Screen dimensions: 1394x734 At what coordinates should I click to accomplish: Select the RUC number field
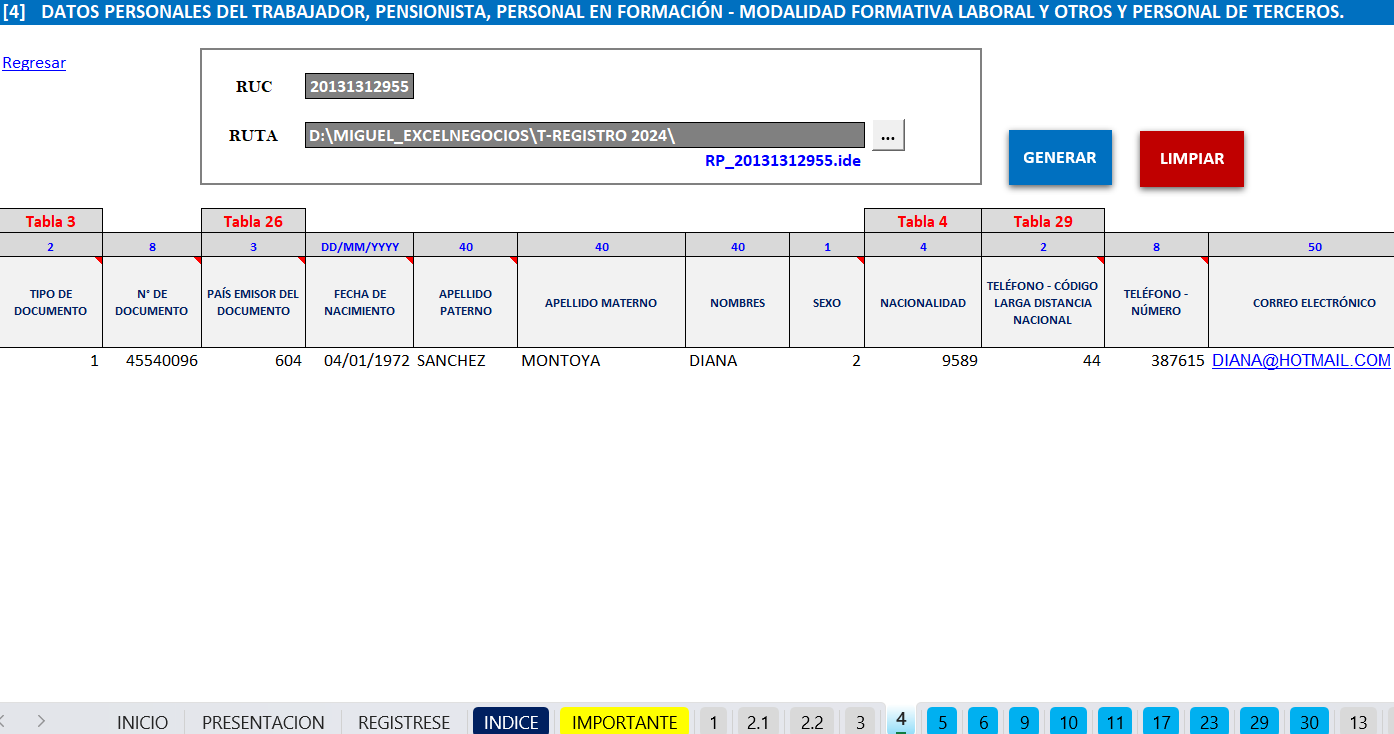tap(359, 87)
